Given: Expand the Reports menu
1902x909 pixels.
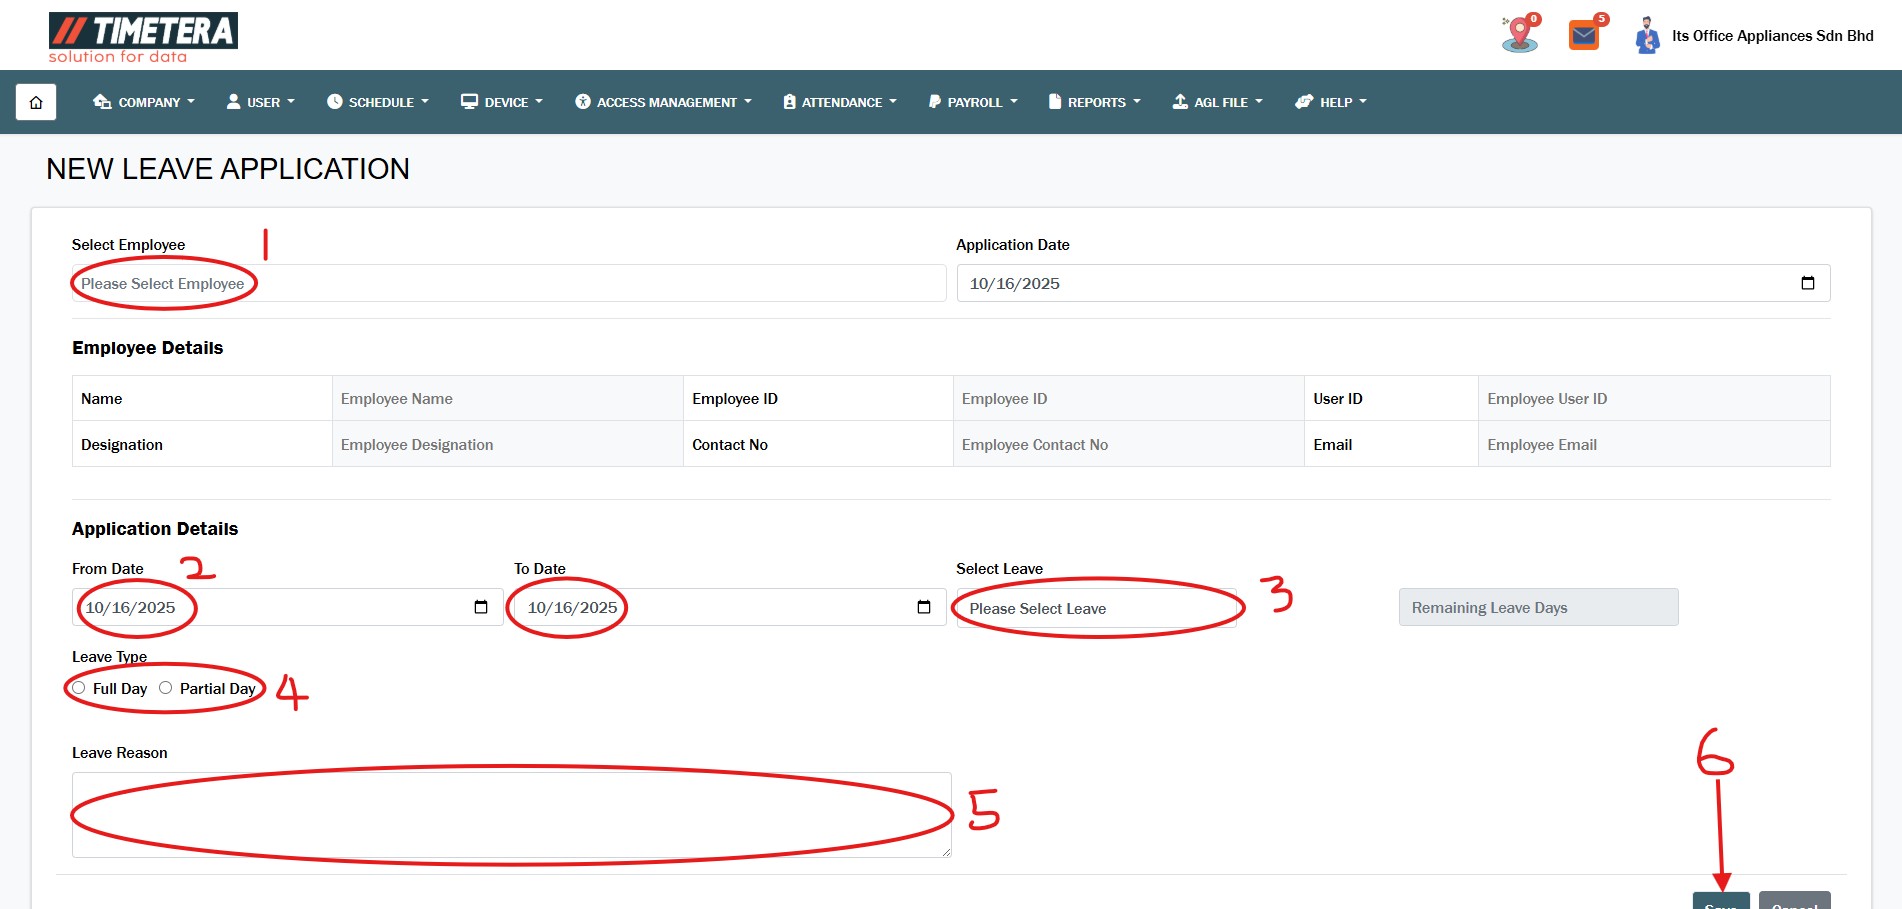Looking at the screenshot, I should click(1094, 102).
